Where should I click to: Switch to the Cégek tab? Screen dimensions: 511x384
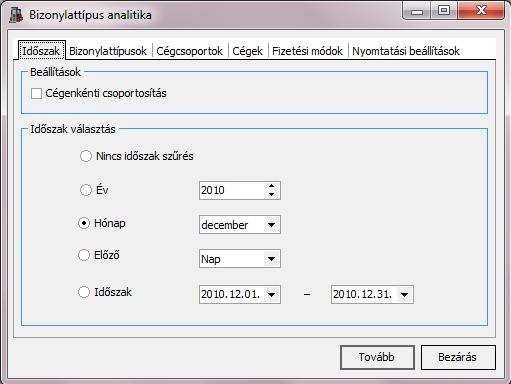(x=247, y=51)
